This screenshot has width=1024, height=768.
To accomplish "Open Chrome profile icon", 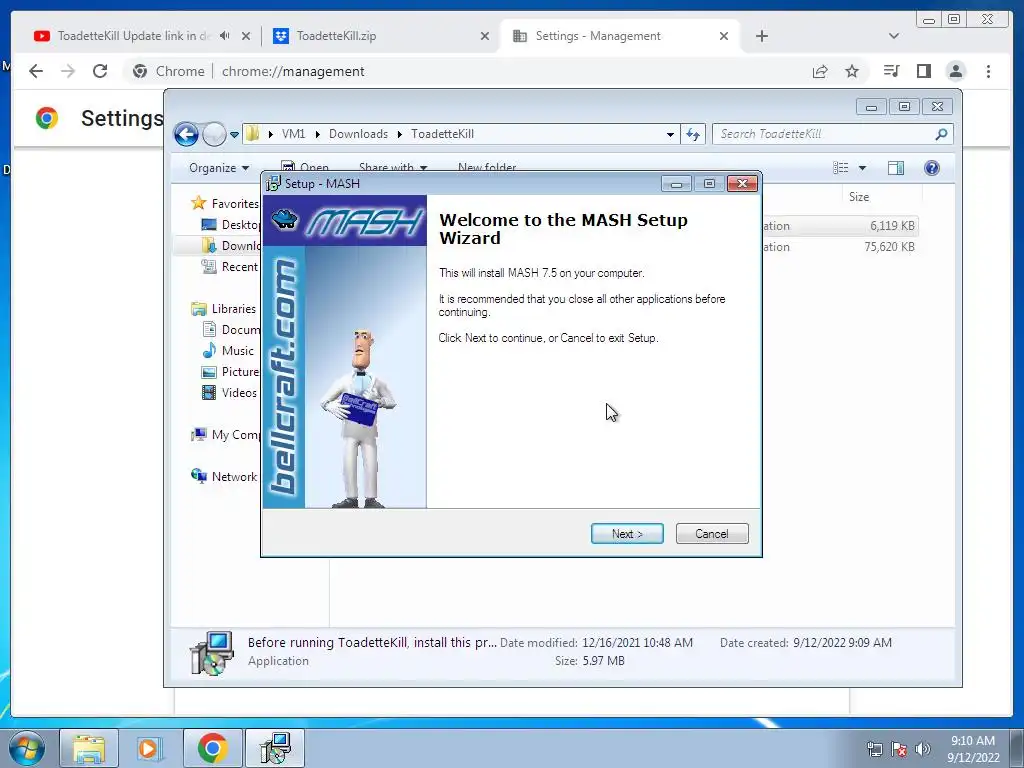I will coord(955,71).
